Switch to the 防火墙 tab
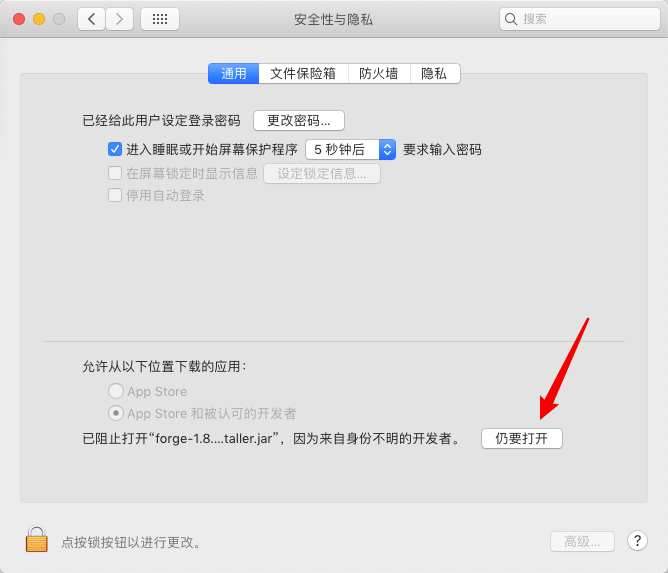This screenshot has height=573, width=668. [x=379, y=74]
